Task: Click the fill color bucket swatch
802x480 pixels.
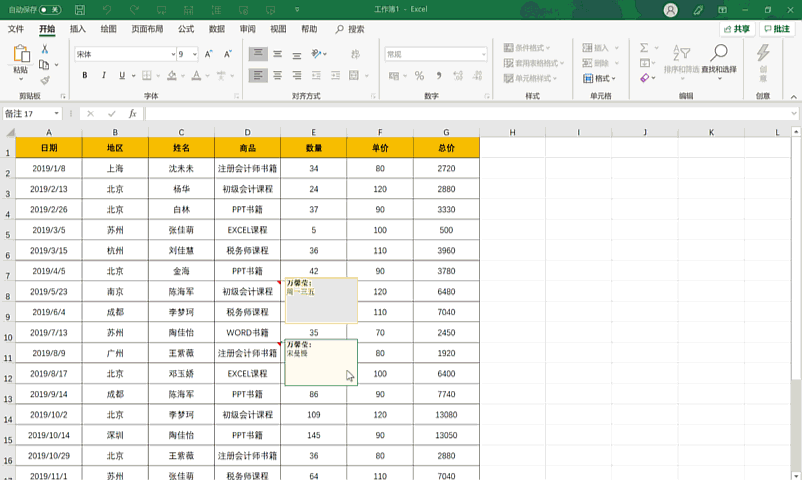Action: [171, 76]
